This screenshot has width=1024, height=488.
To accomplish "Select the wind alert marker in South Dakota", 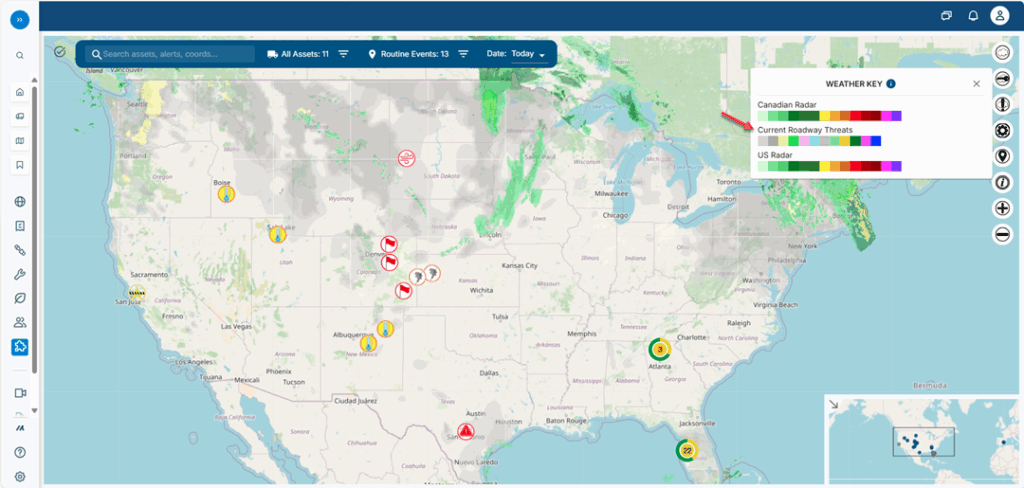I will [x=407, y=159].
